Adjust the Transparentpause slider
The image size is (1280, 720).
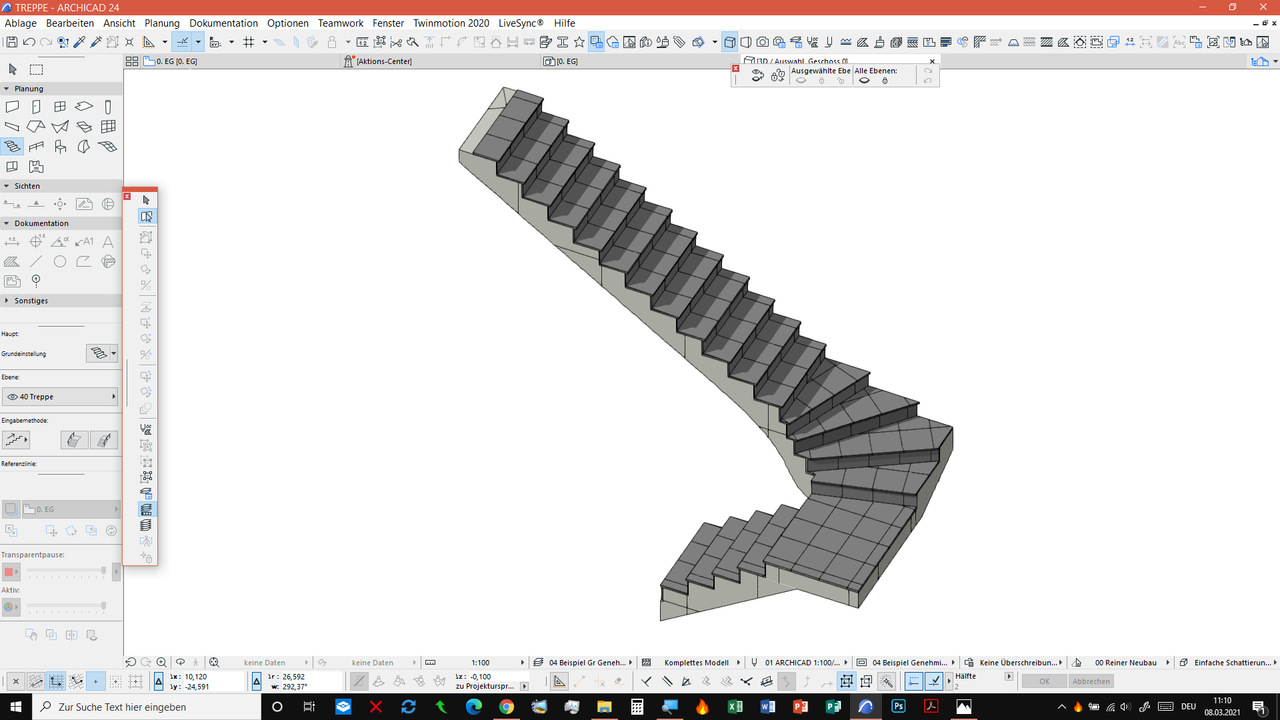point(66,571)
